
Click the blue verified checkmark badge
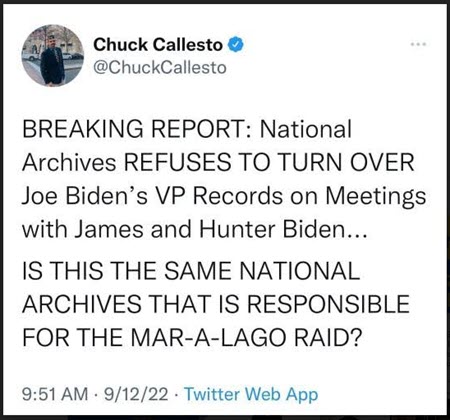(x=236, y=44)
